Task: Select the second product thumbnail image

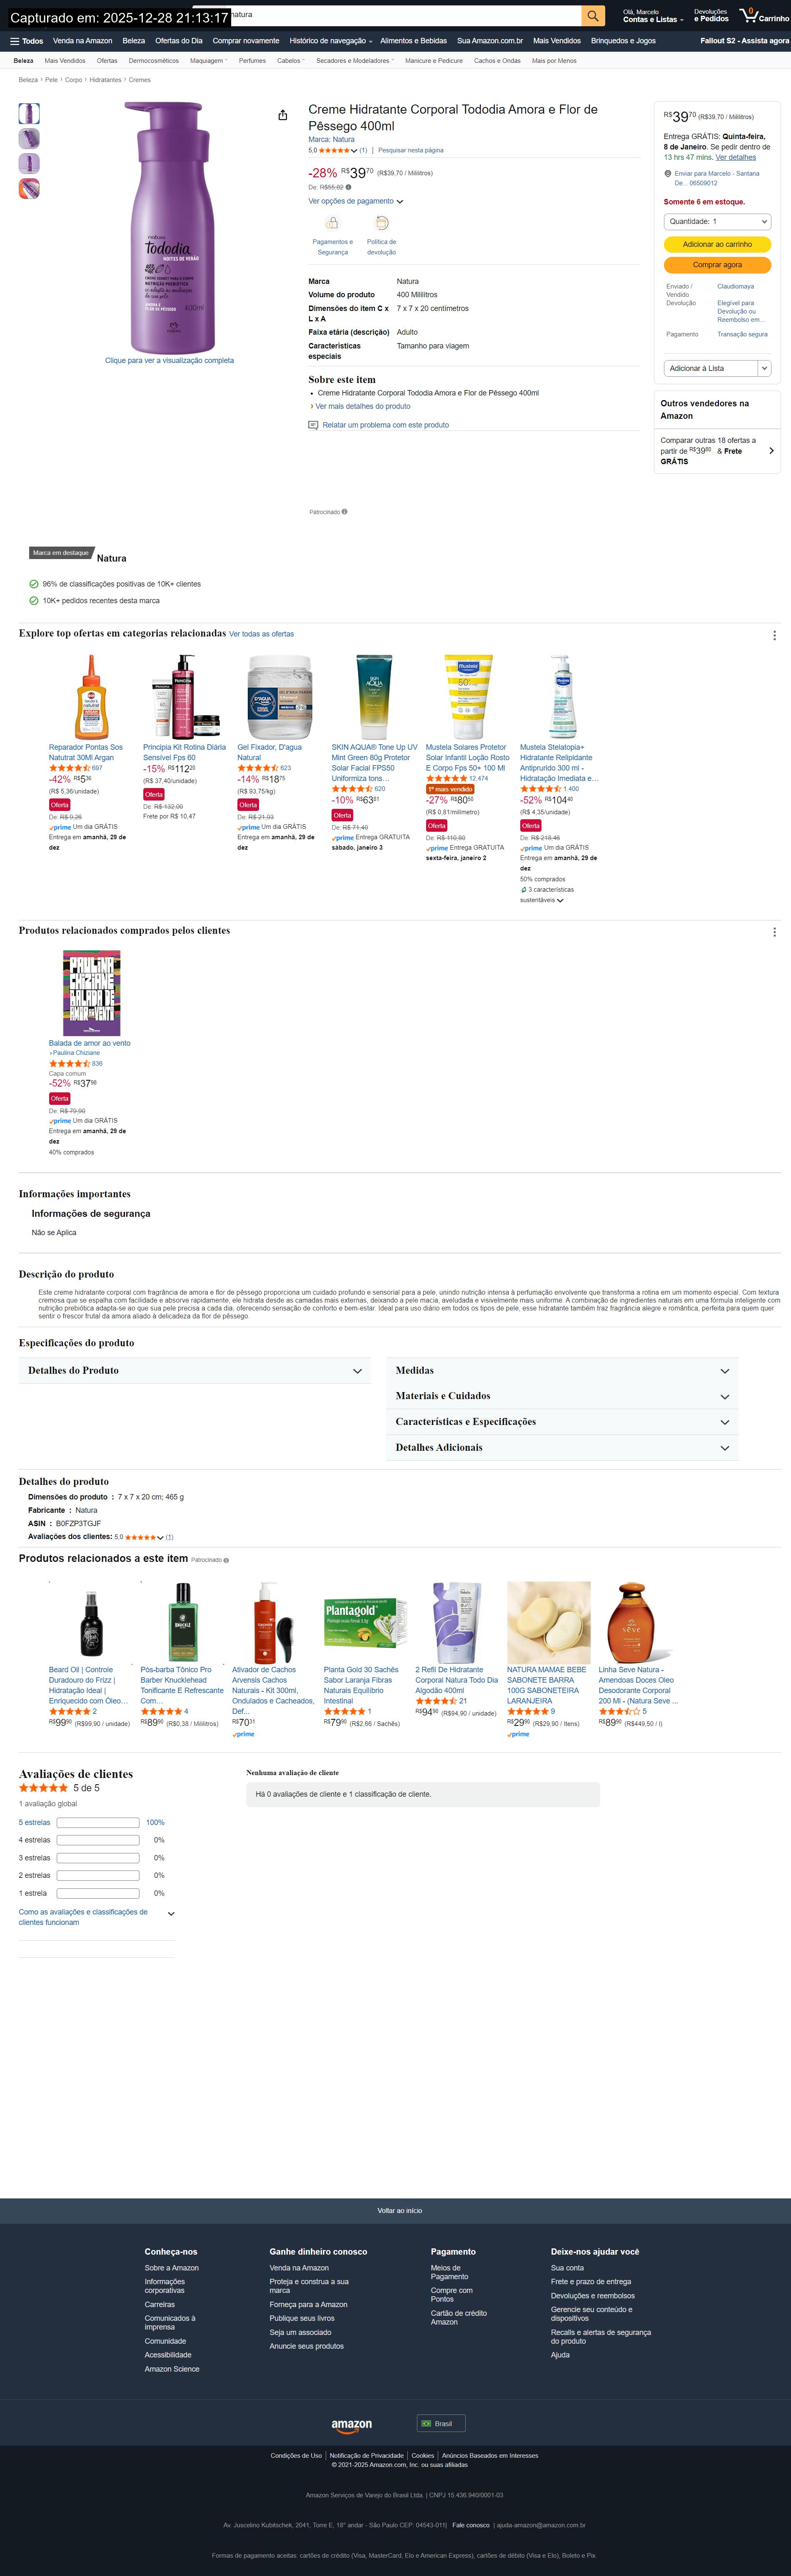Action: (x=30, y=138)
